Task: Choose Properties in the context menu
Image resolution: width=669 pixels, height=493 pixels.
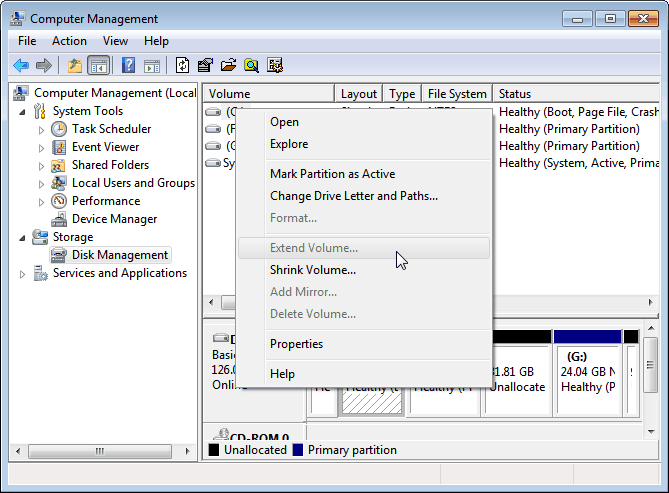Action: (x=364, y=344)
